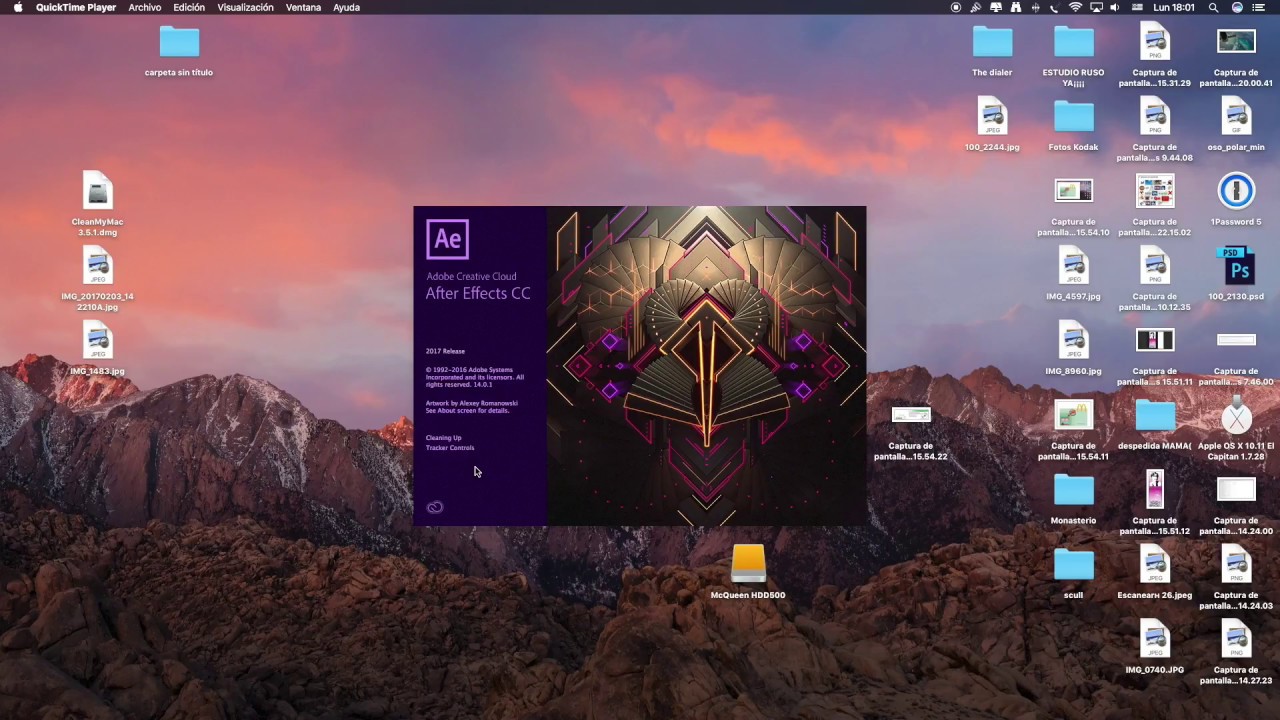
Task: Select the IMG_8960.jpg file
Action: (1073, 340)
